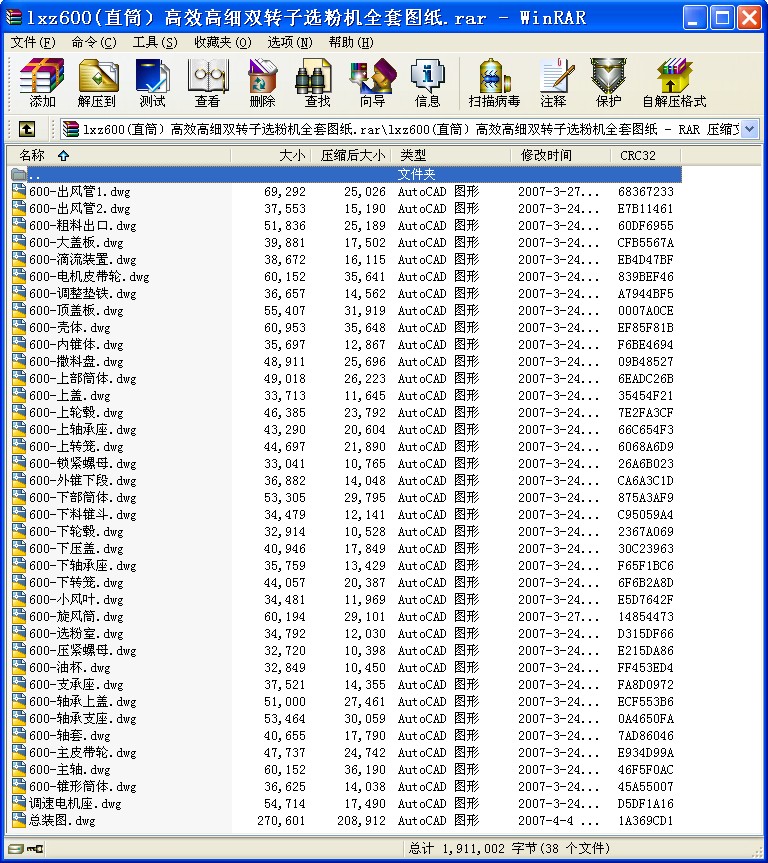
Task: Select file 600-下料锥斗.dwg
Action: pos(83,515)
